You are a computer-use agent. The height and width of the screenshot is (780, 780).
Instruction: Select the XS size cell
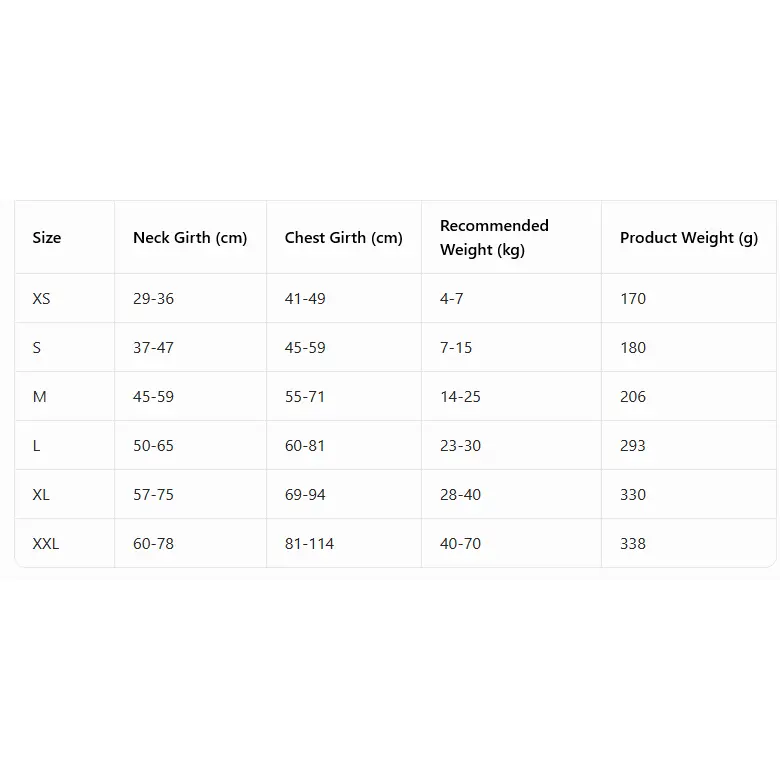click(x=41, y=299)
